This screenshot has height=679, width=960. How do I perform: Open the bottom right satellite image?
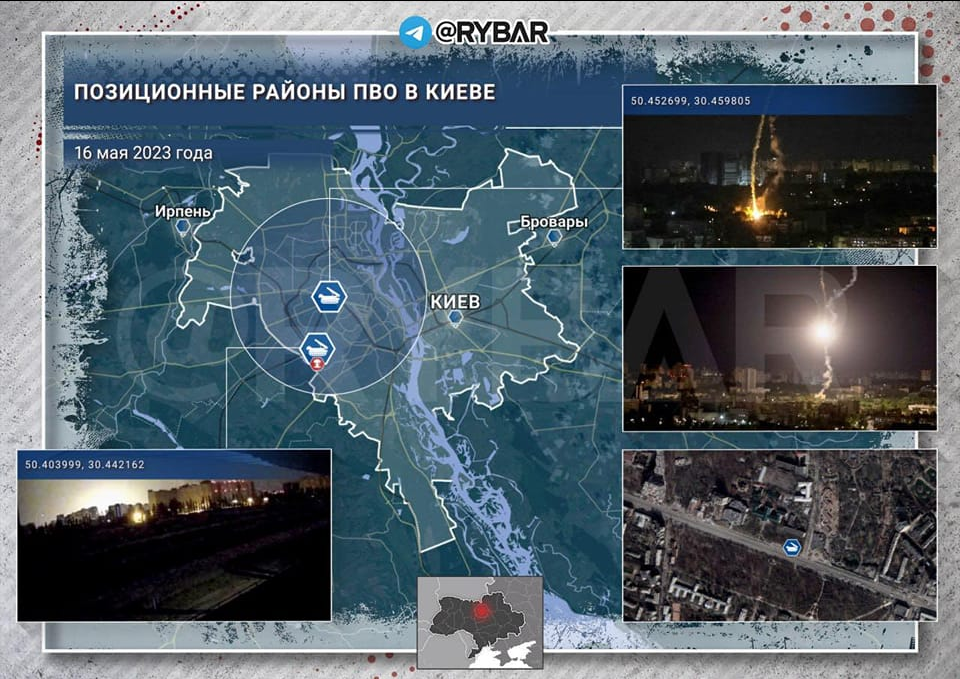click(779, 535)
